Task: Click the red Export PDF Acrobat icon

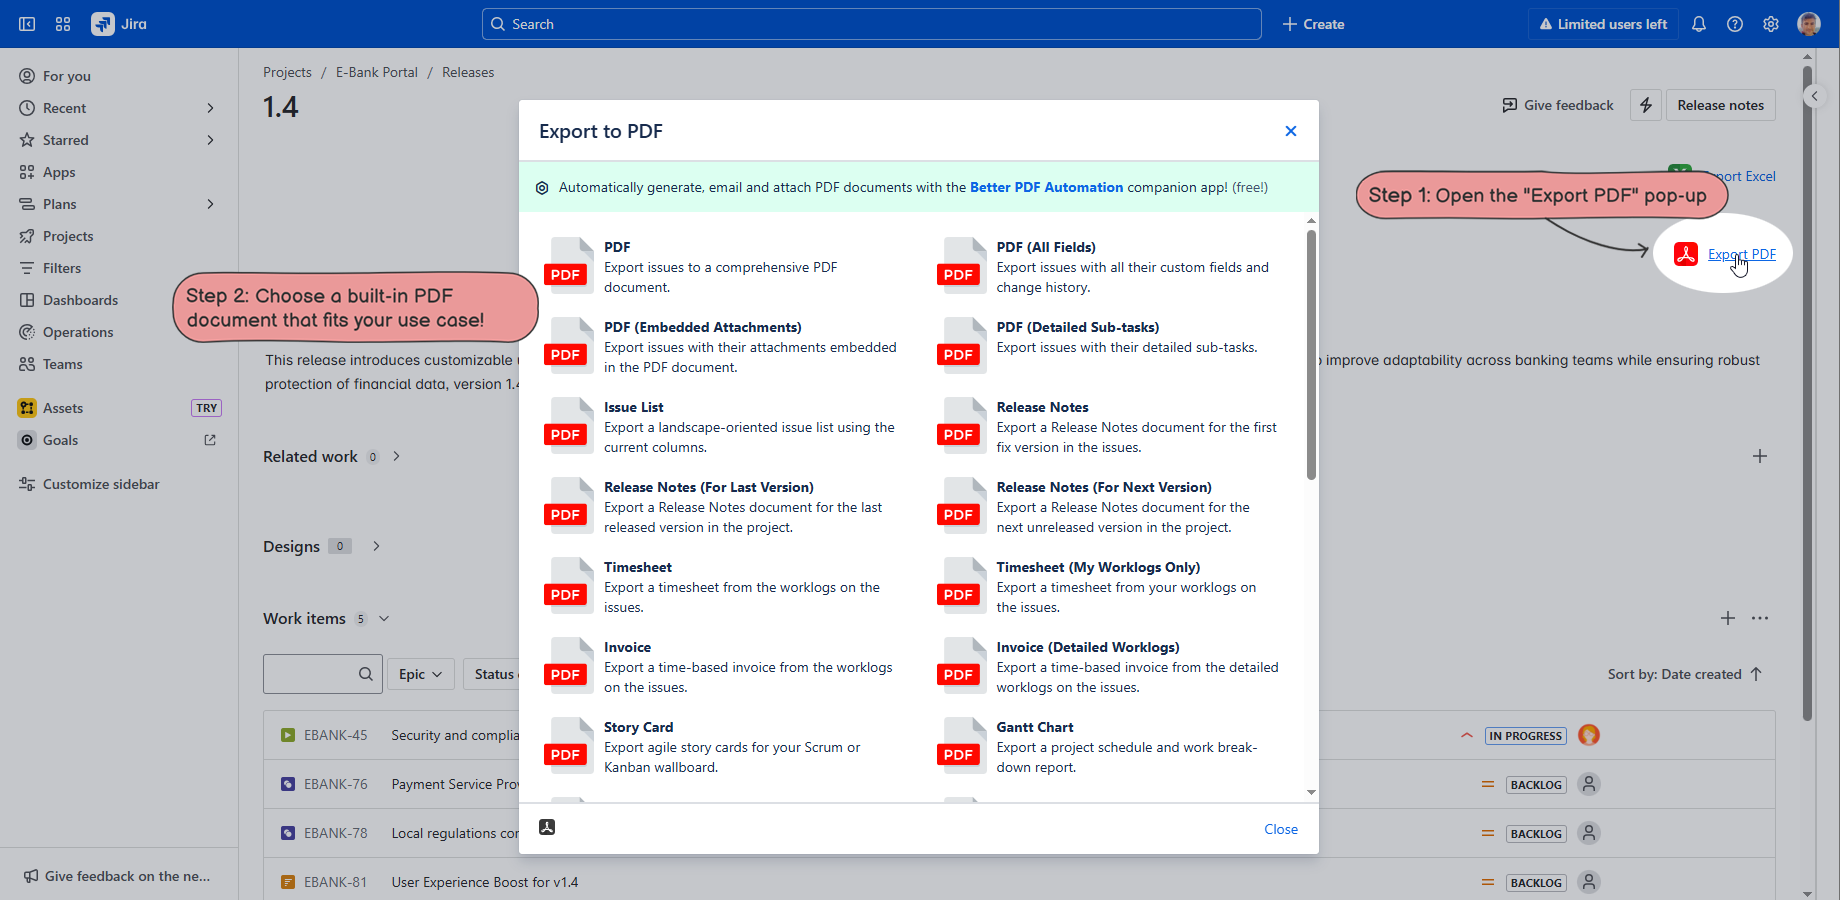Action: [1686, 254]
